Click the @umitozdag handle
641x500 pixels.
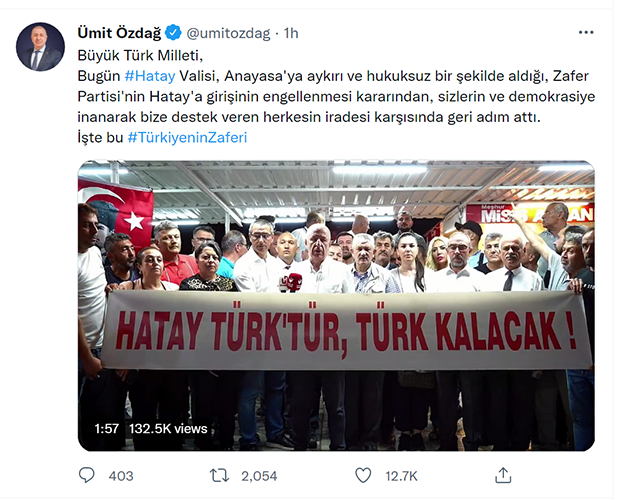coord(229,33)
